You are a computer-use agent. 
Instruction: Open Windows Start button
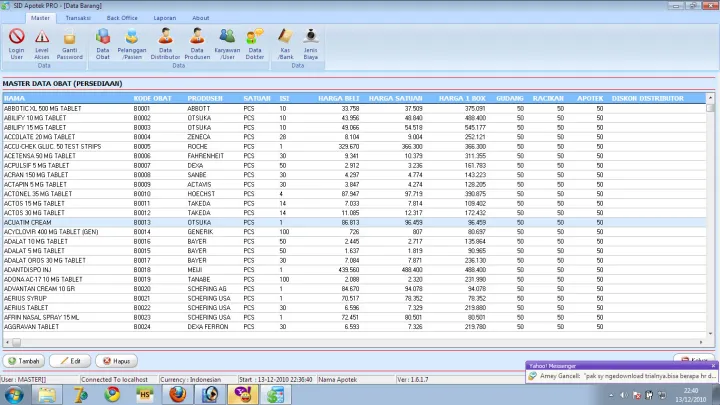14,395
